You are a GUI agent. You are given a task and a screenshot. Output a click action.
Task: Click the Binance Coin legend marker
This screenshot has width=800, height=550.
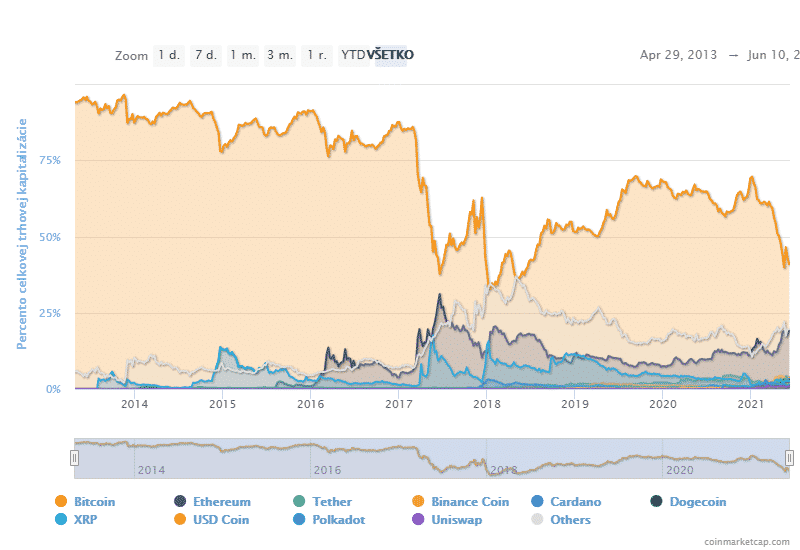[x=418, y=502]
